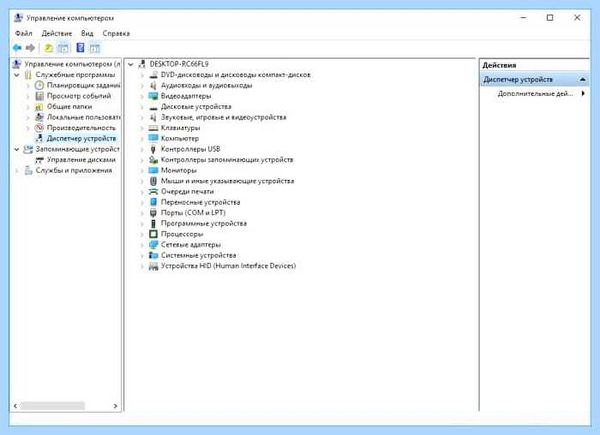600x435 pixels.
Task: Expand the Видеоадаптеры device category
Action: point(142,96)
